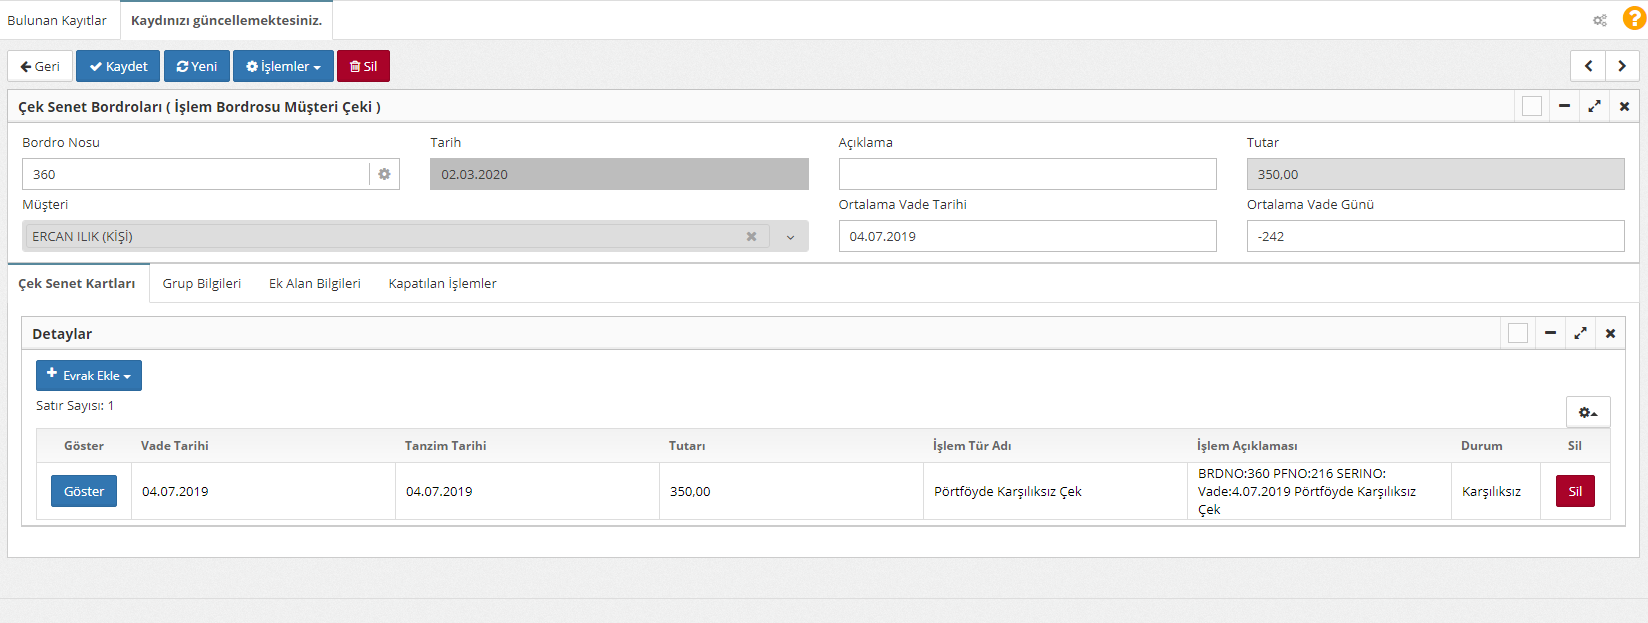Toggle the checkbox in Detaylar panel header

[1517, 333]
